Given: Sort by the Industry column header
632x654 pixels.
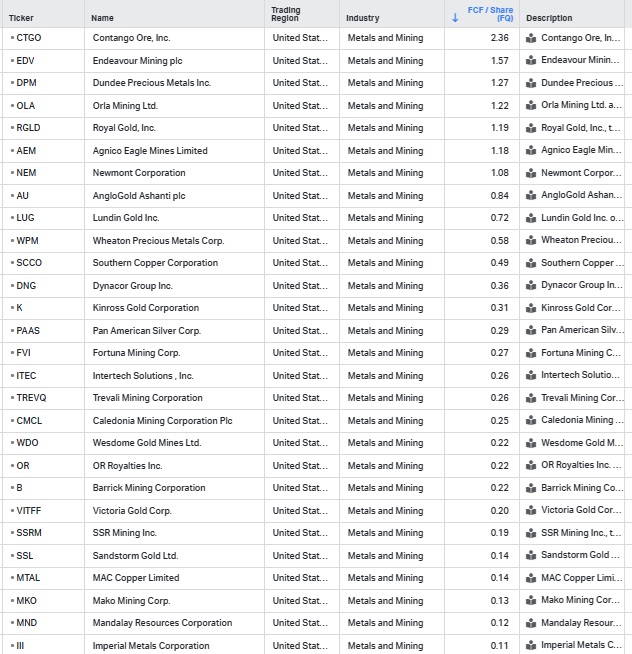Looking at the screenshot, I should tap(363, 18).
